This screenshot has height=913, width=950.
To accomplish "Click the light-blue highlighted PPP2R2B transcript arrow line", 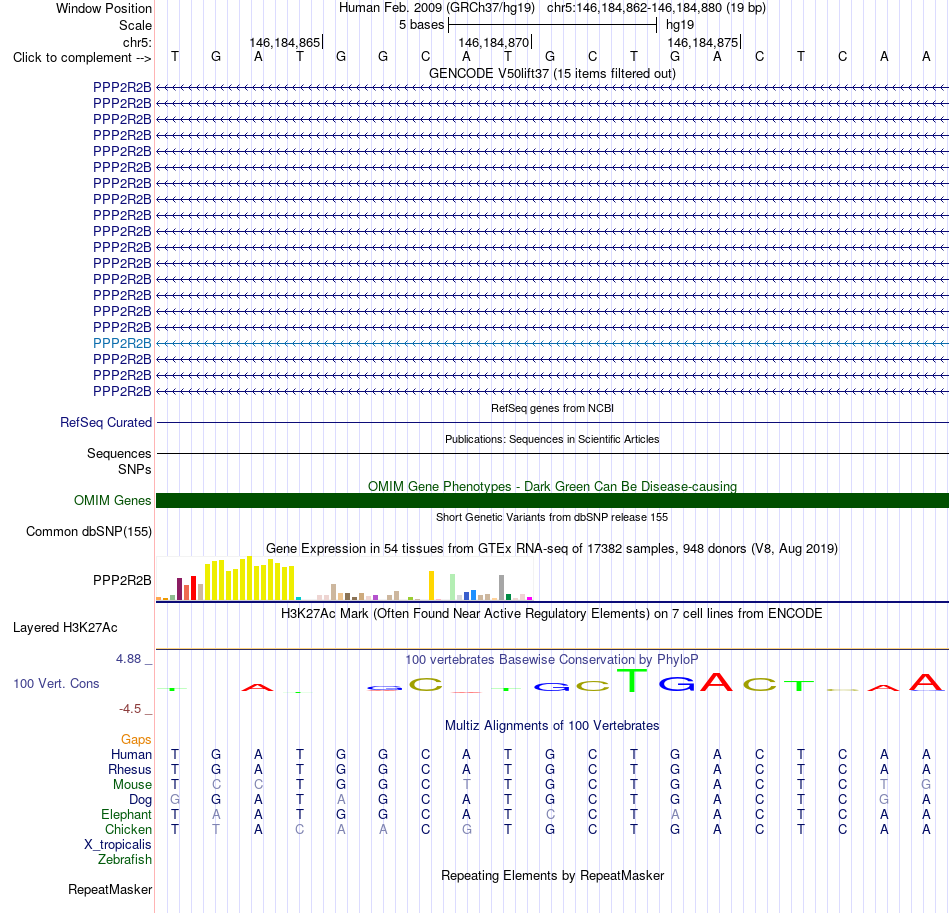I will click(x=552, y=343).
